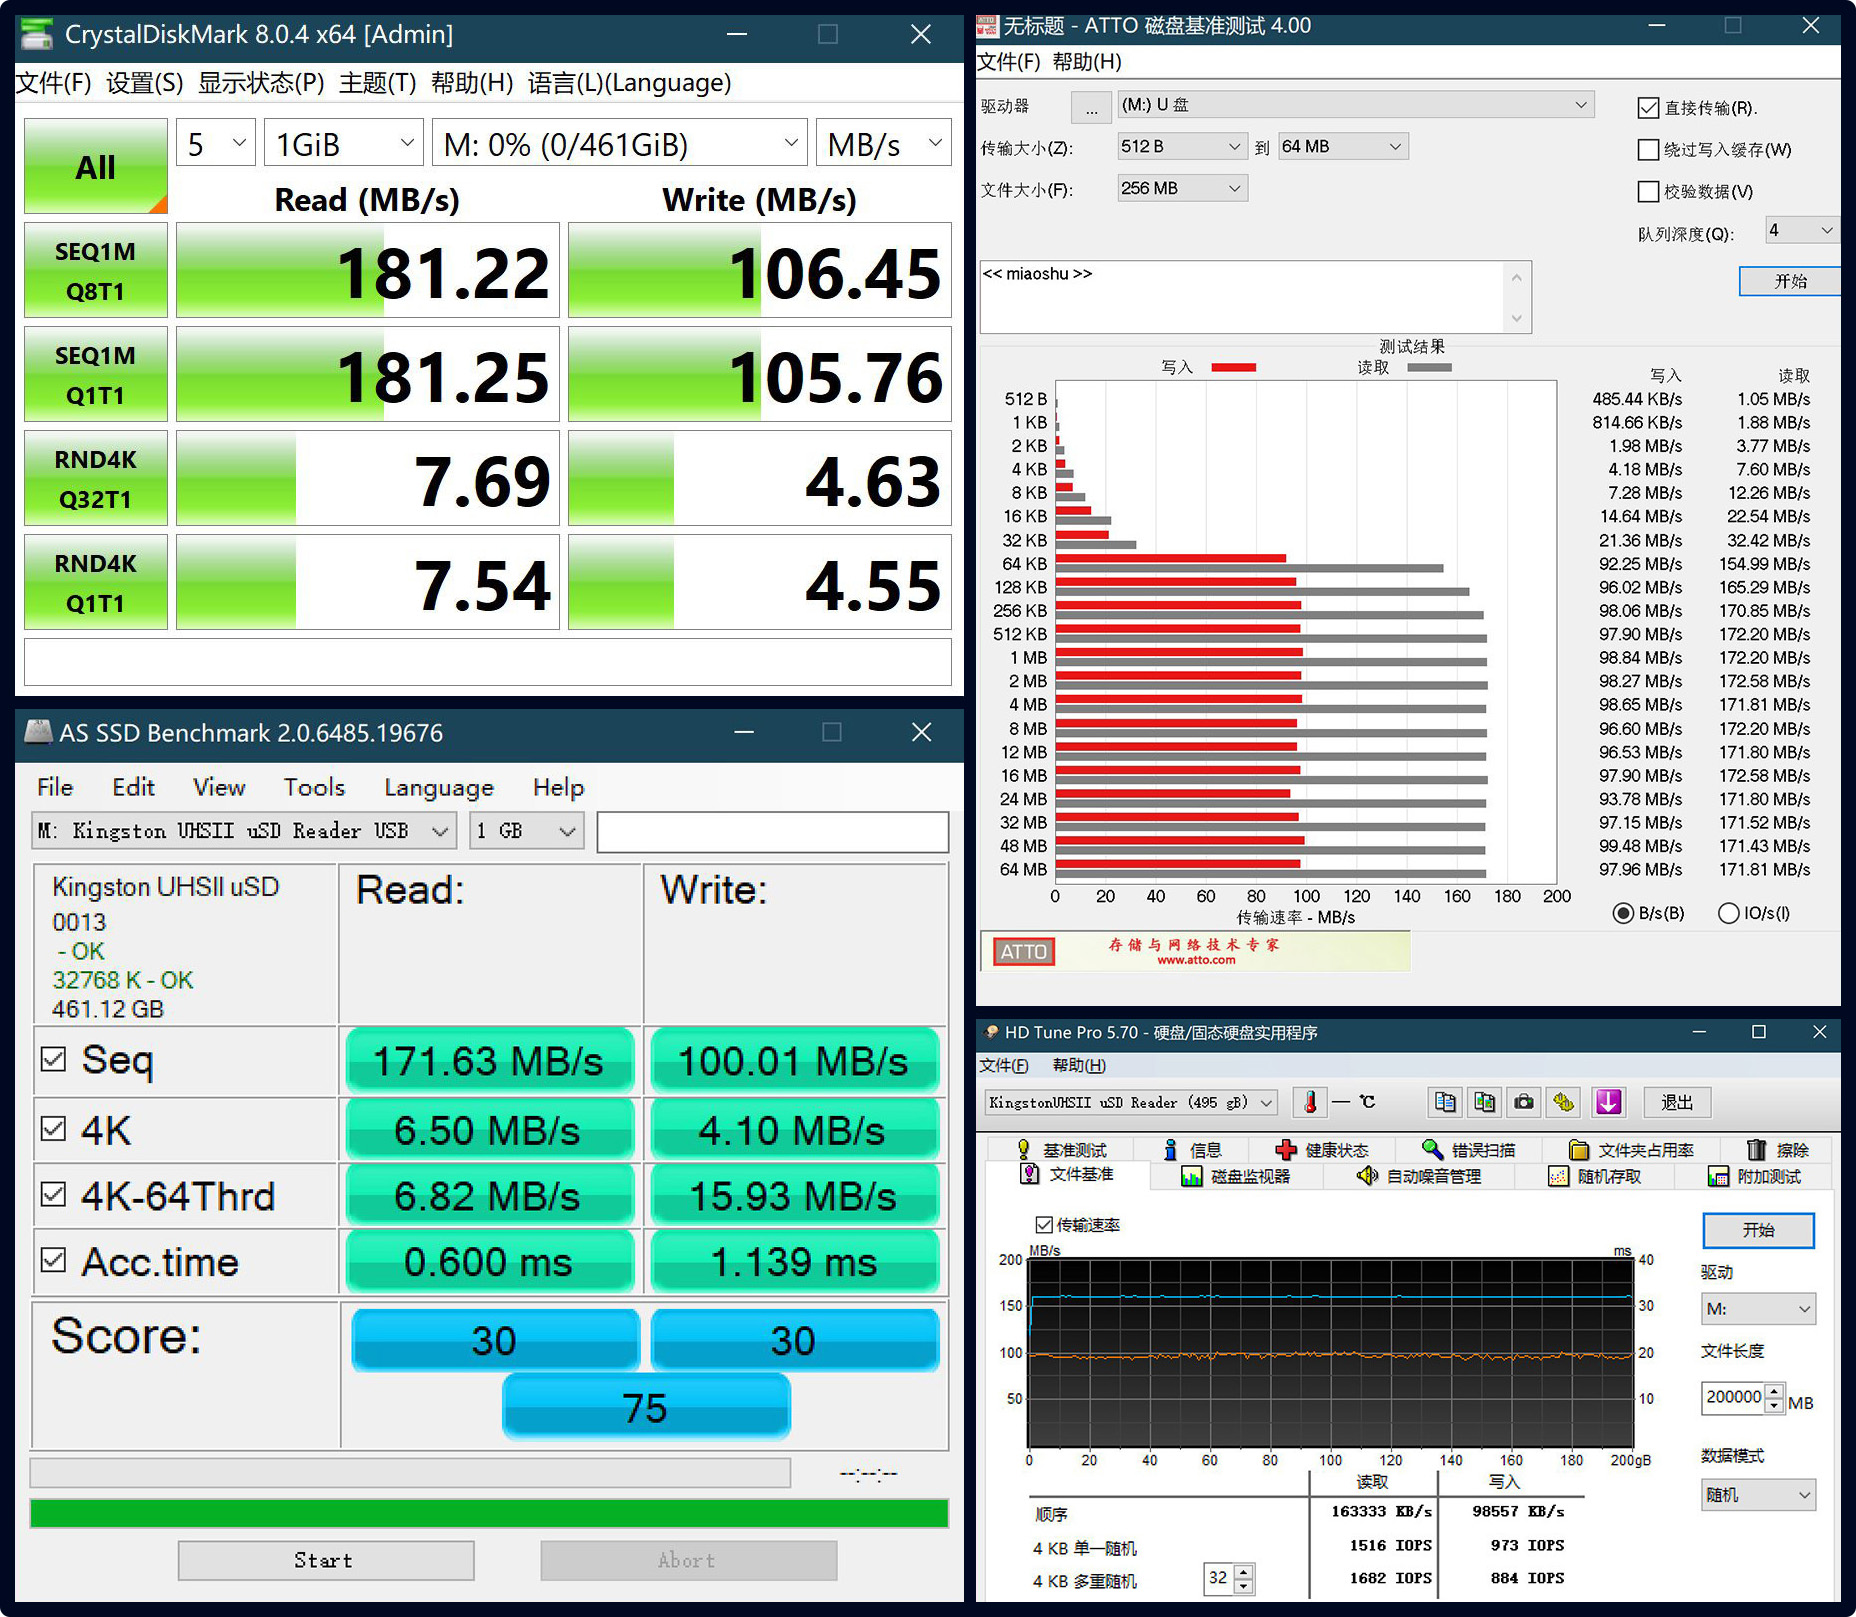Toggle 传输速率 checkbox in HD Tune

(x=1044, y=1224)
